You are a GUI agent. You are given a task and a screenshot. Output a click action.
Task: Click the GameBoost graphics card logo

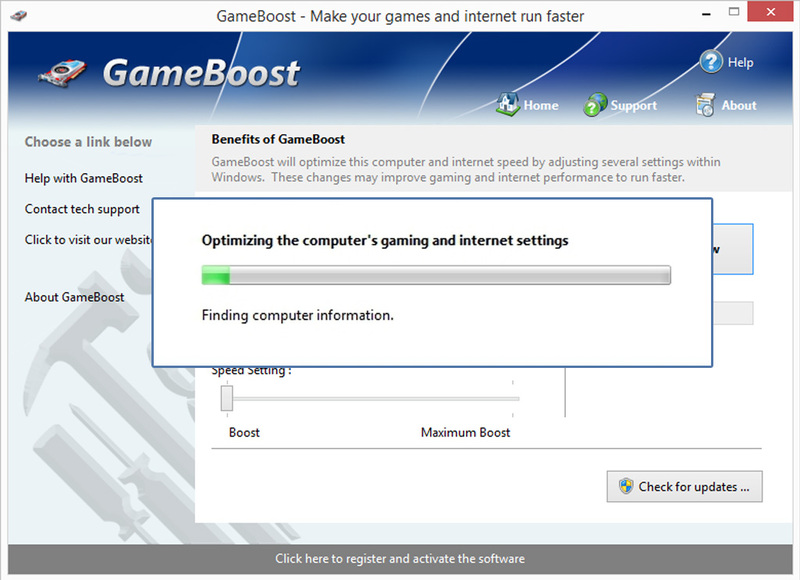point(63,73)
